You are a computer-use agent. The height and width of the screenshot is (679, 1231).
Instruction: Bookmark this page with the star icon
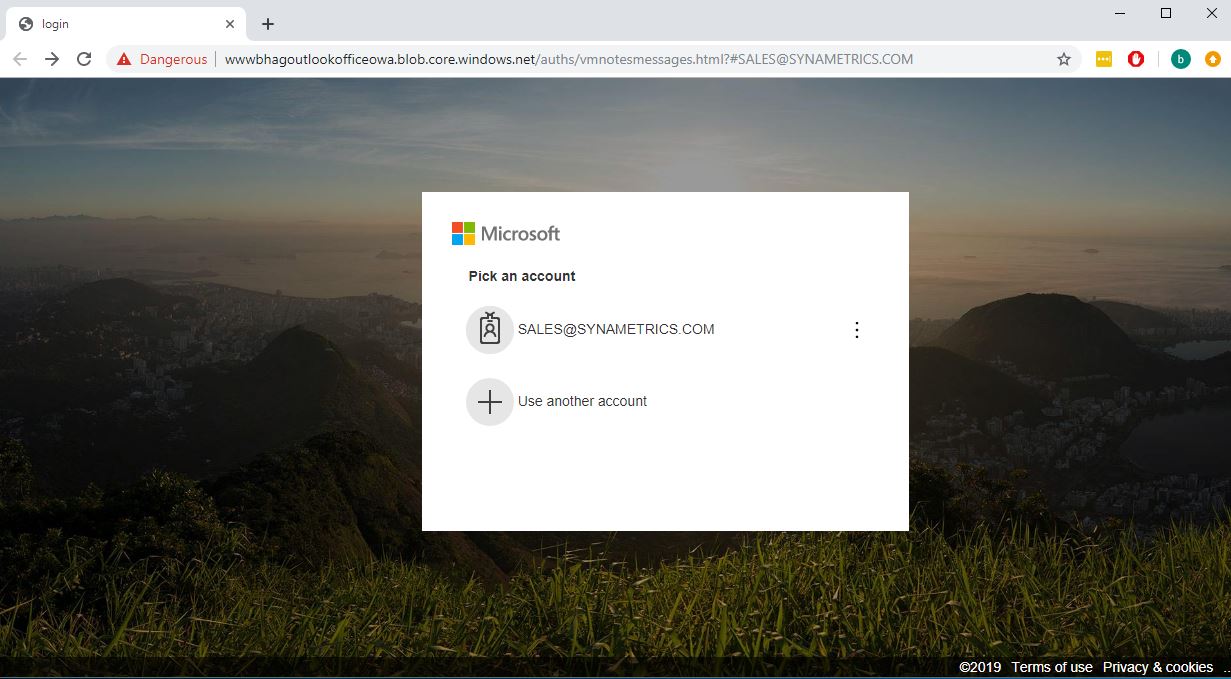click(1064, 59)
